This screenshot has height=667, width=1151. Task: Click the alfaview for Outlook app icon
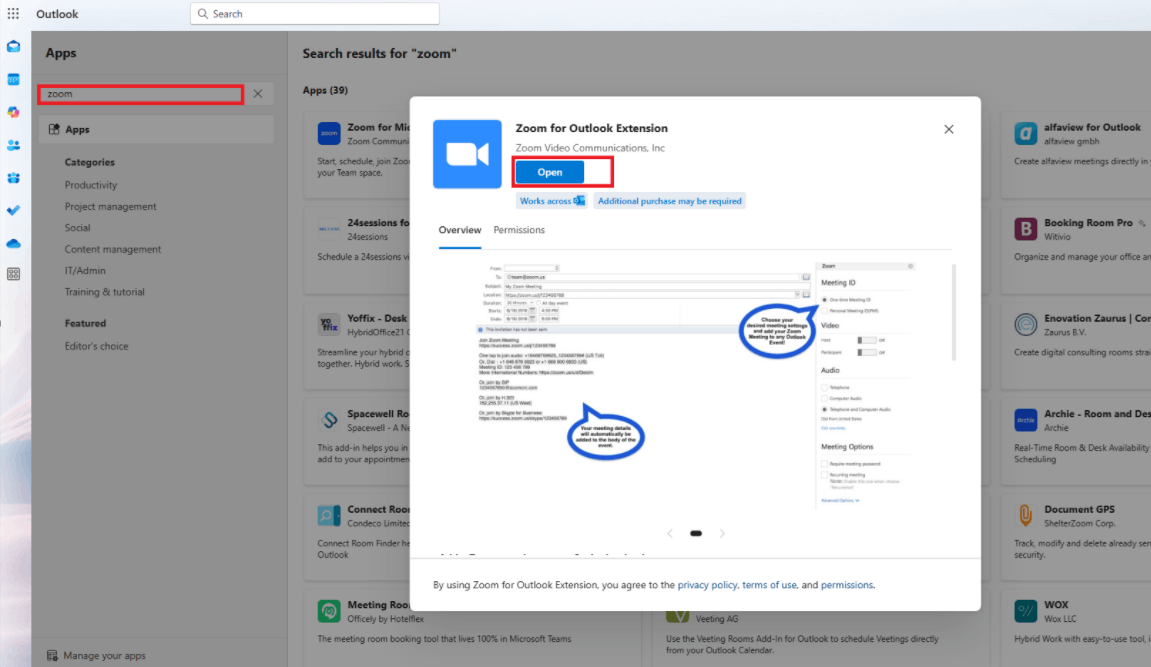[x=1026, y=132]
